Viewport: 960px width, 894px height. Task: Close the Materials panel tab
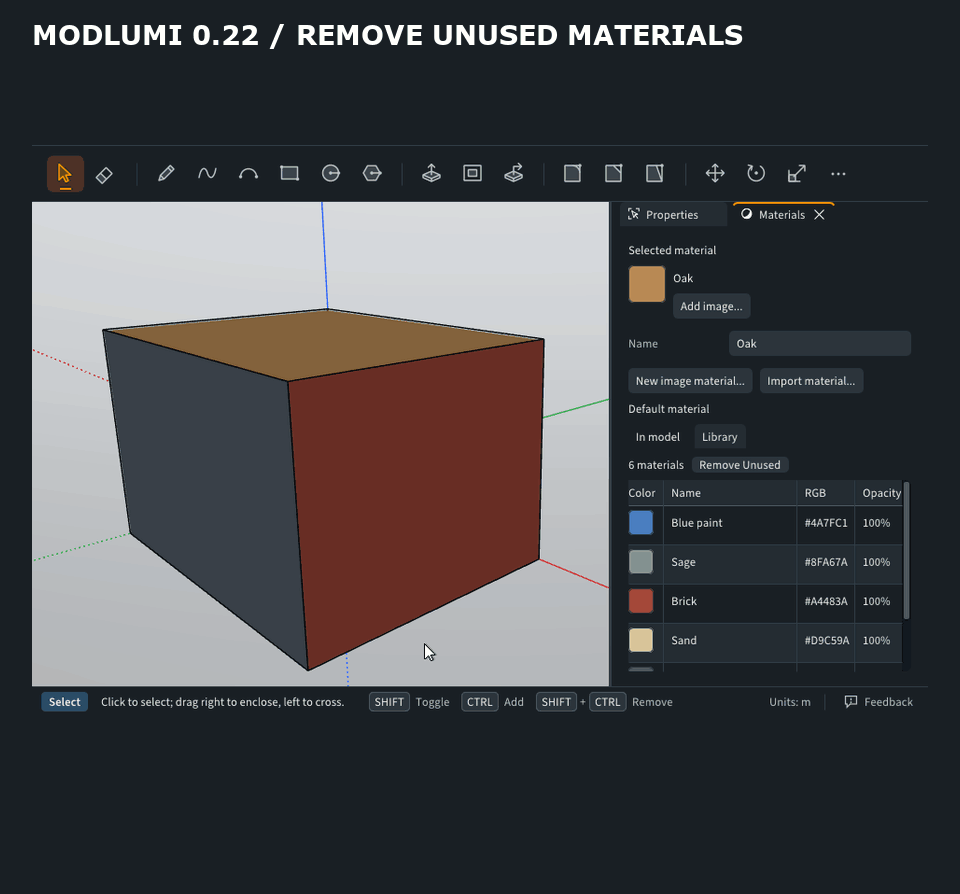point(819,215)
